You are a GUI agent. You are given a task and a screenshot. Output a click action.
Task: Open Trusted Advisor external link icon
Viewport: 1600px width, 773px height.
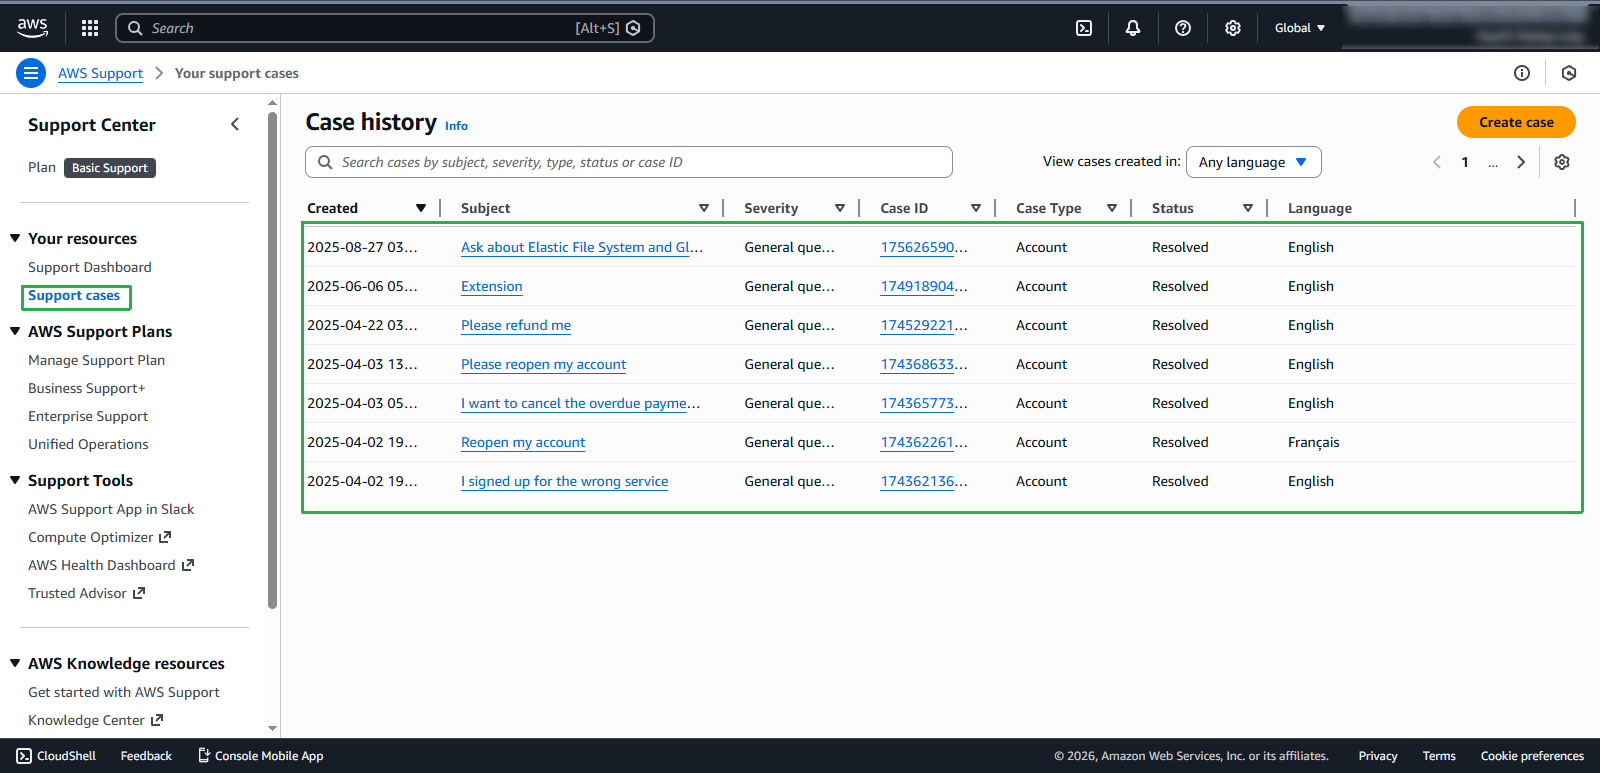coord(139,593)
